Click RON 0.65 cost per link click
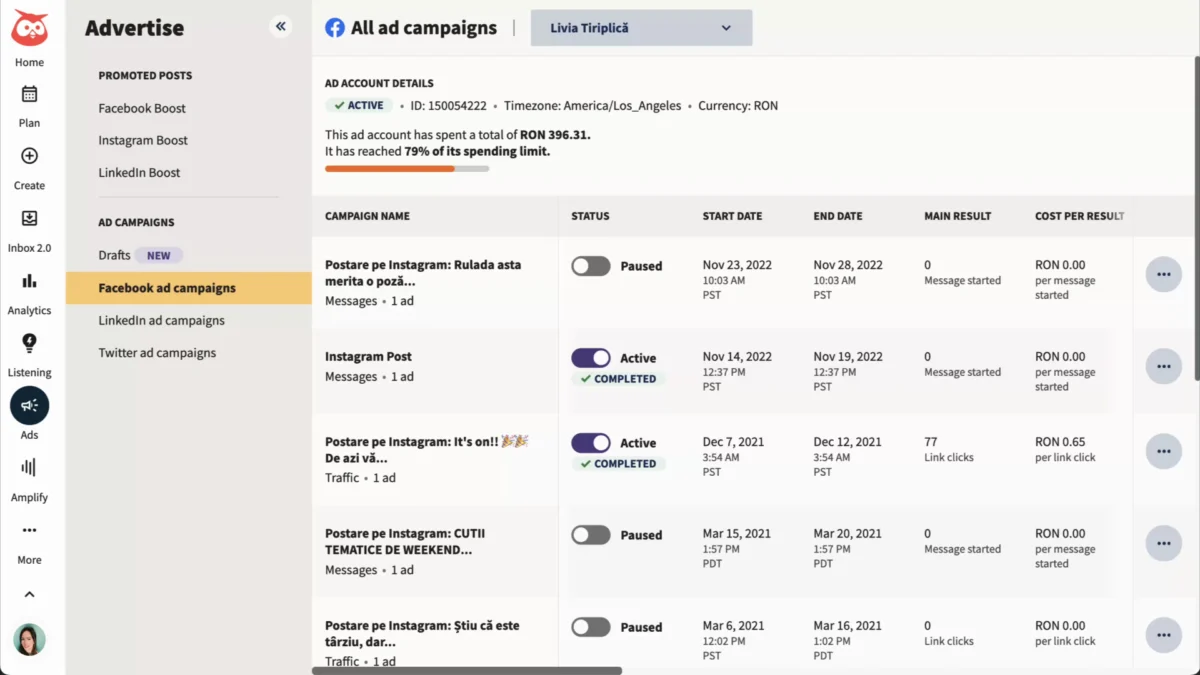This screenshot has height=675, width=1200. tap(1065, 449)
